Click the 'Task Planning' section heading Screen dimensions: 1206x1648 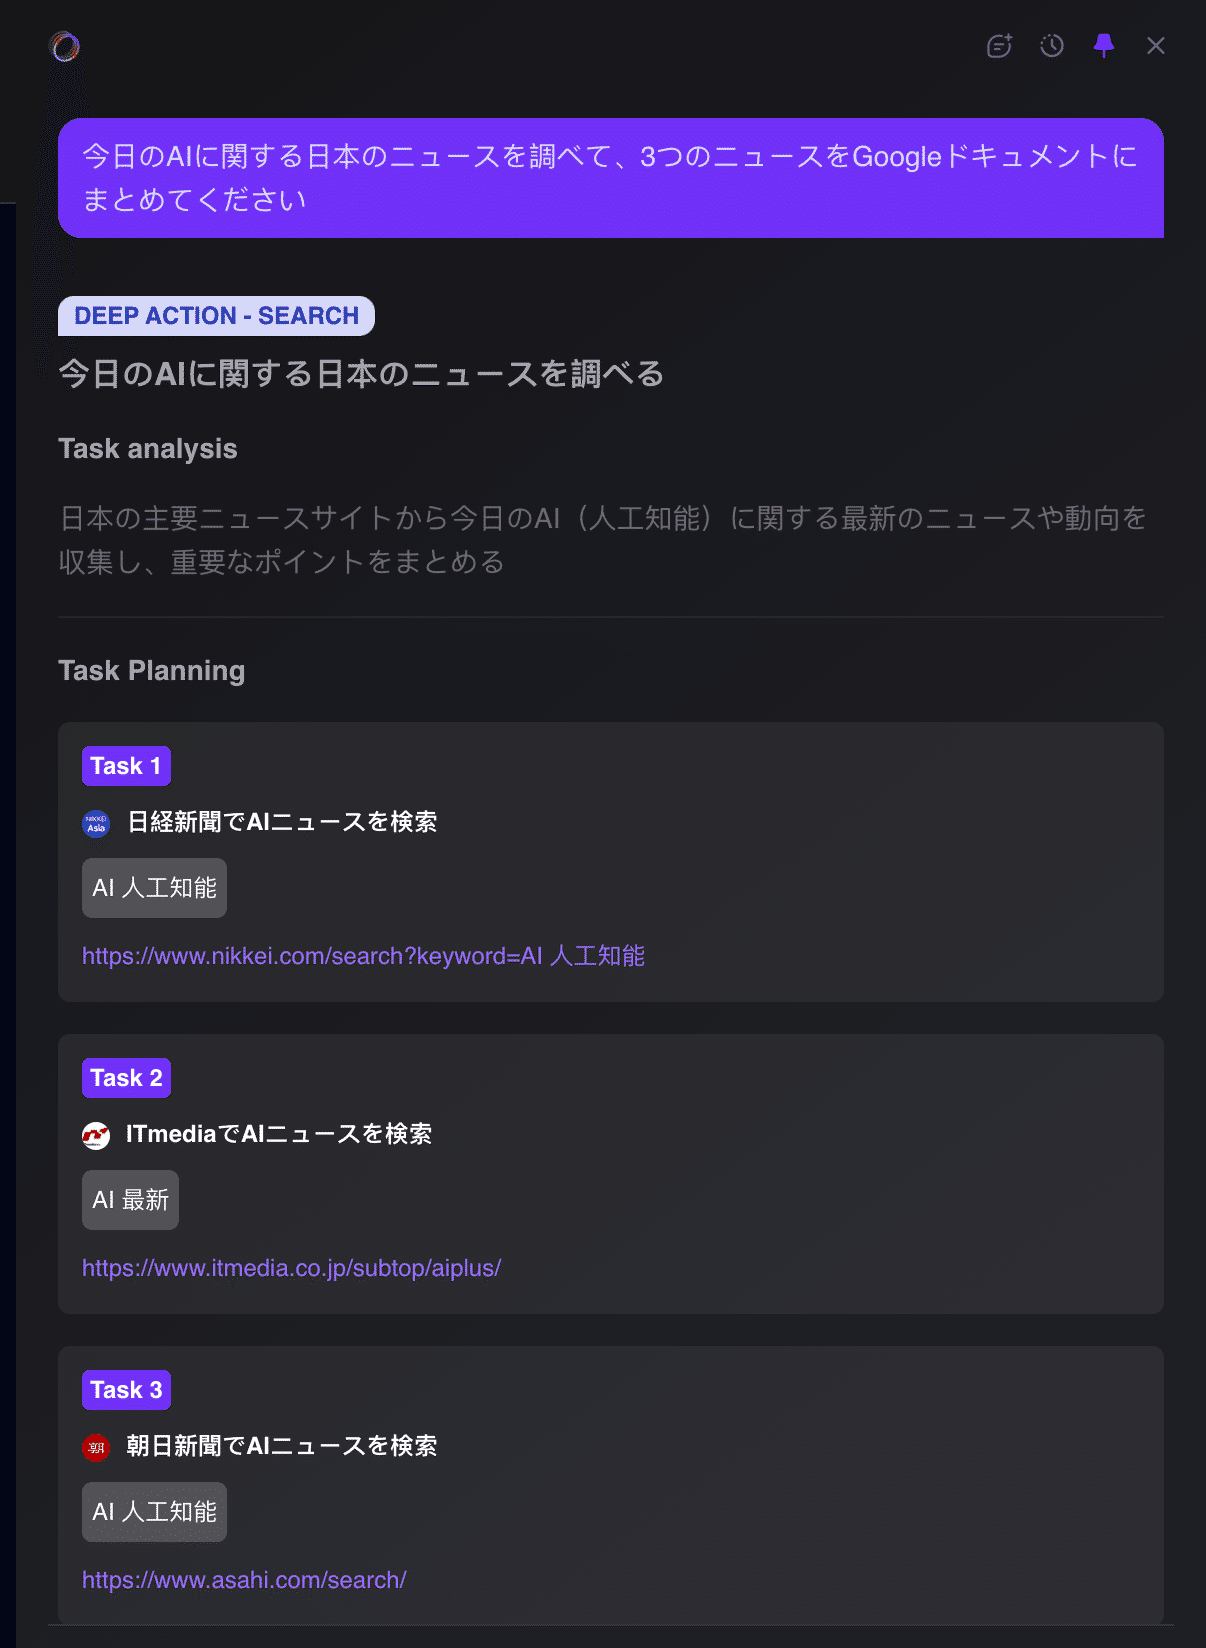151,671
